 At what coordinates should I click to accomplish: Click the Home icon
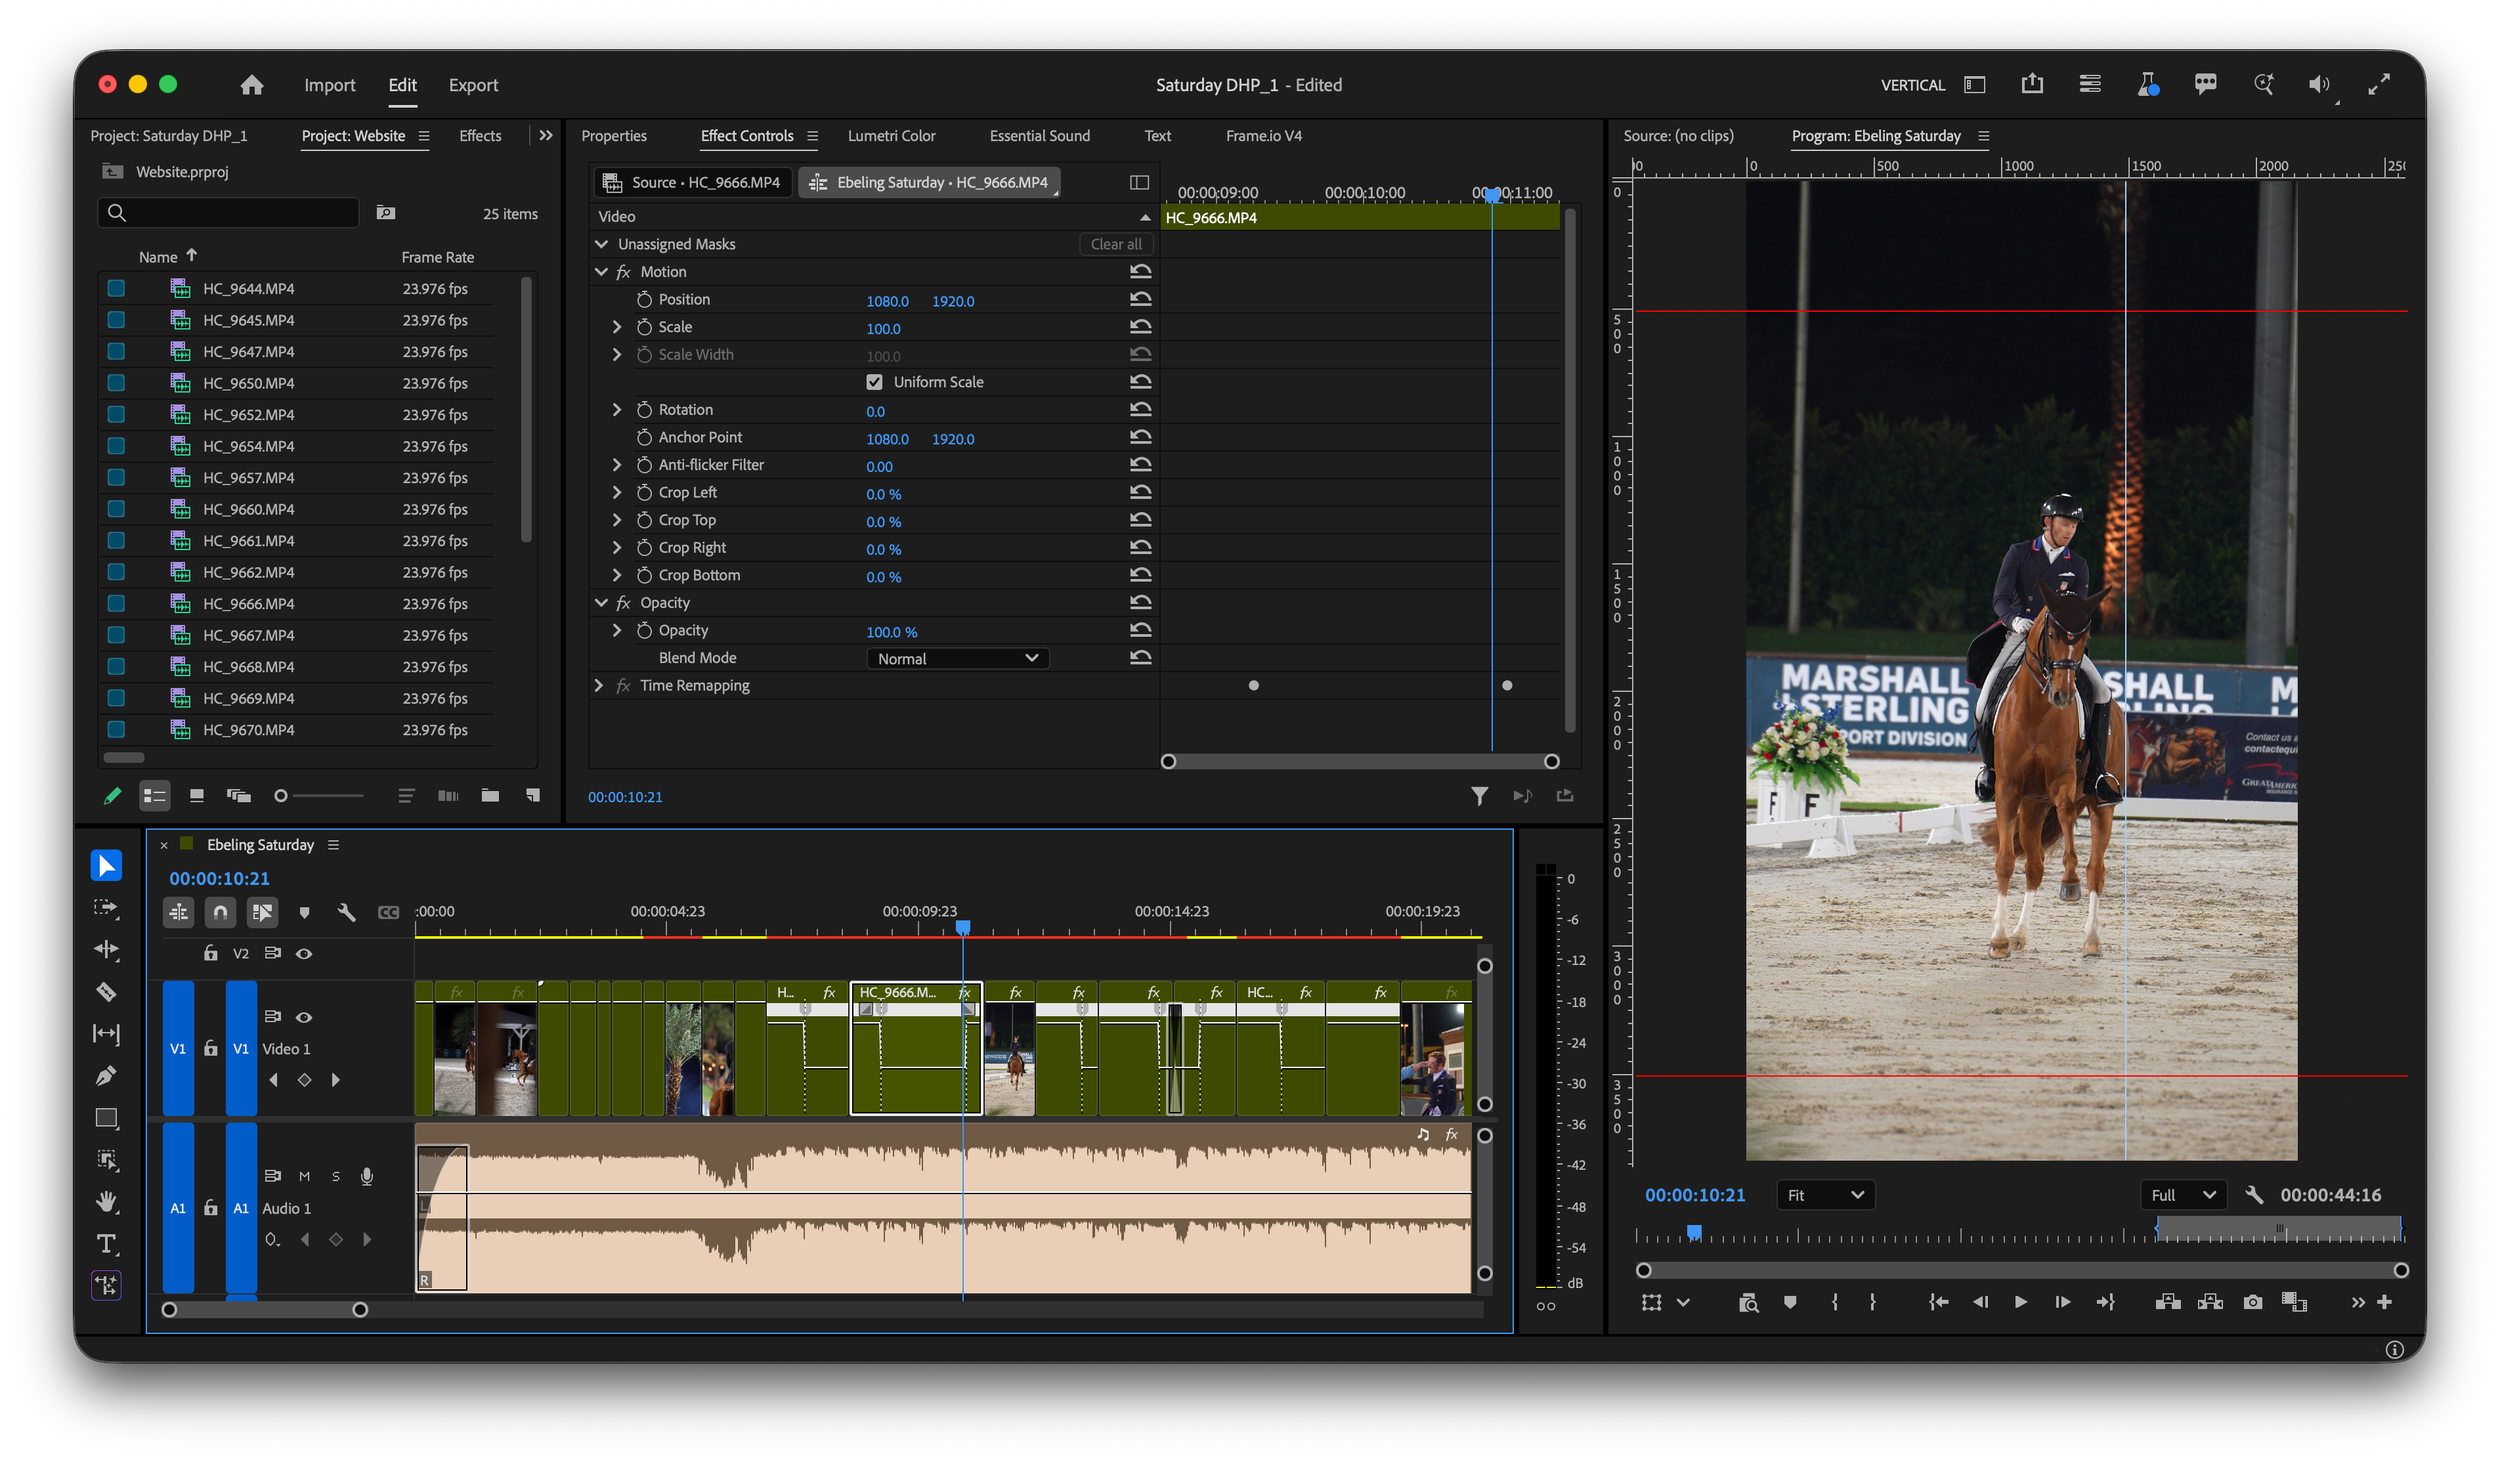click(252, 85)
